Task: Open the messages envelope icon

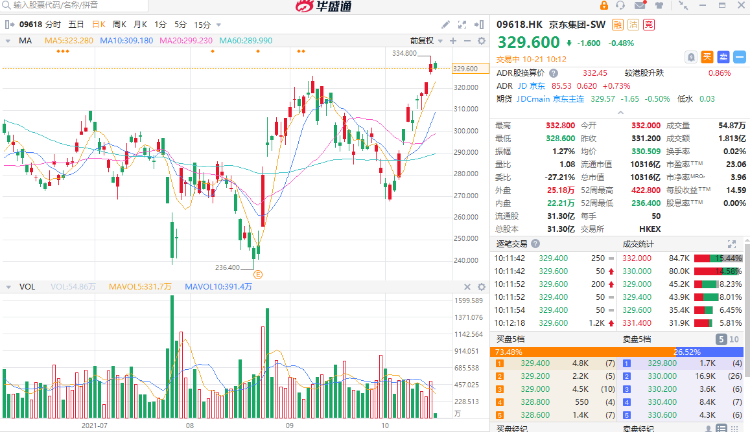Action: (x=640, y=5)
